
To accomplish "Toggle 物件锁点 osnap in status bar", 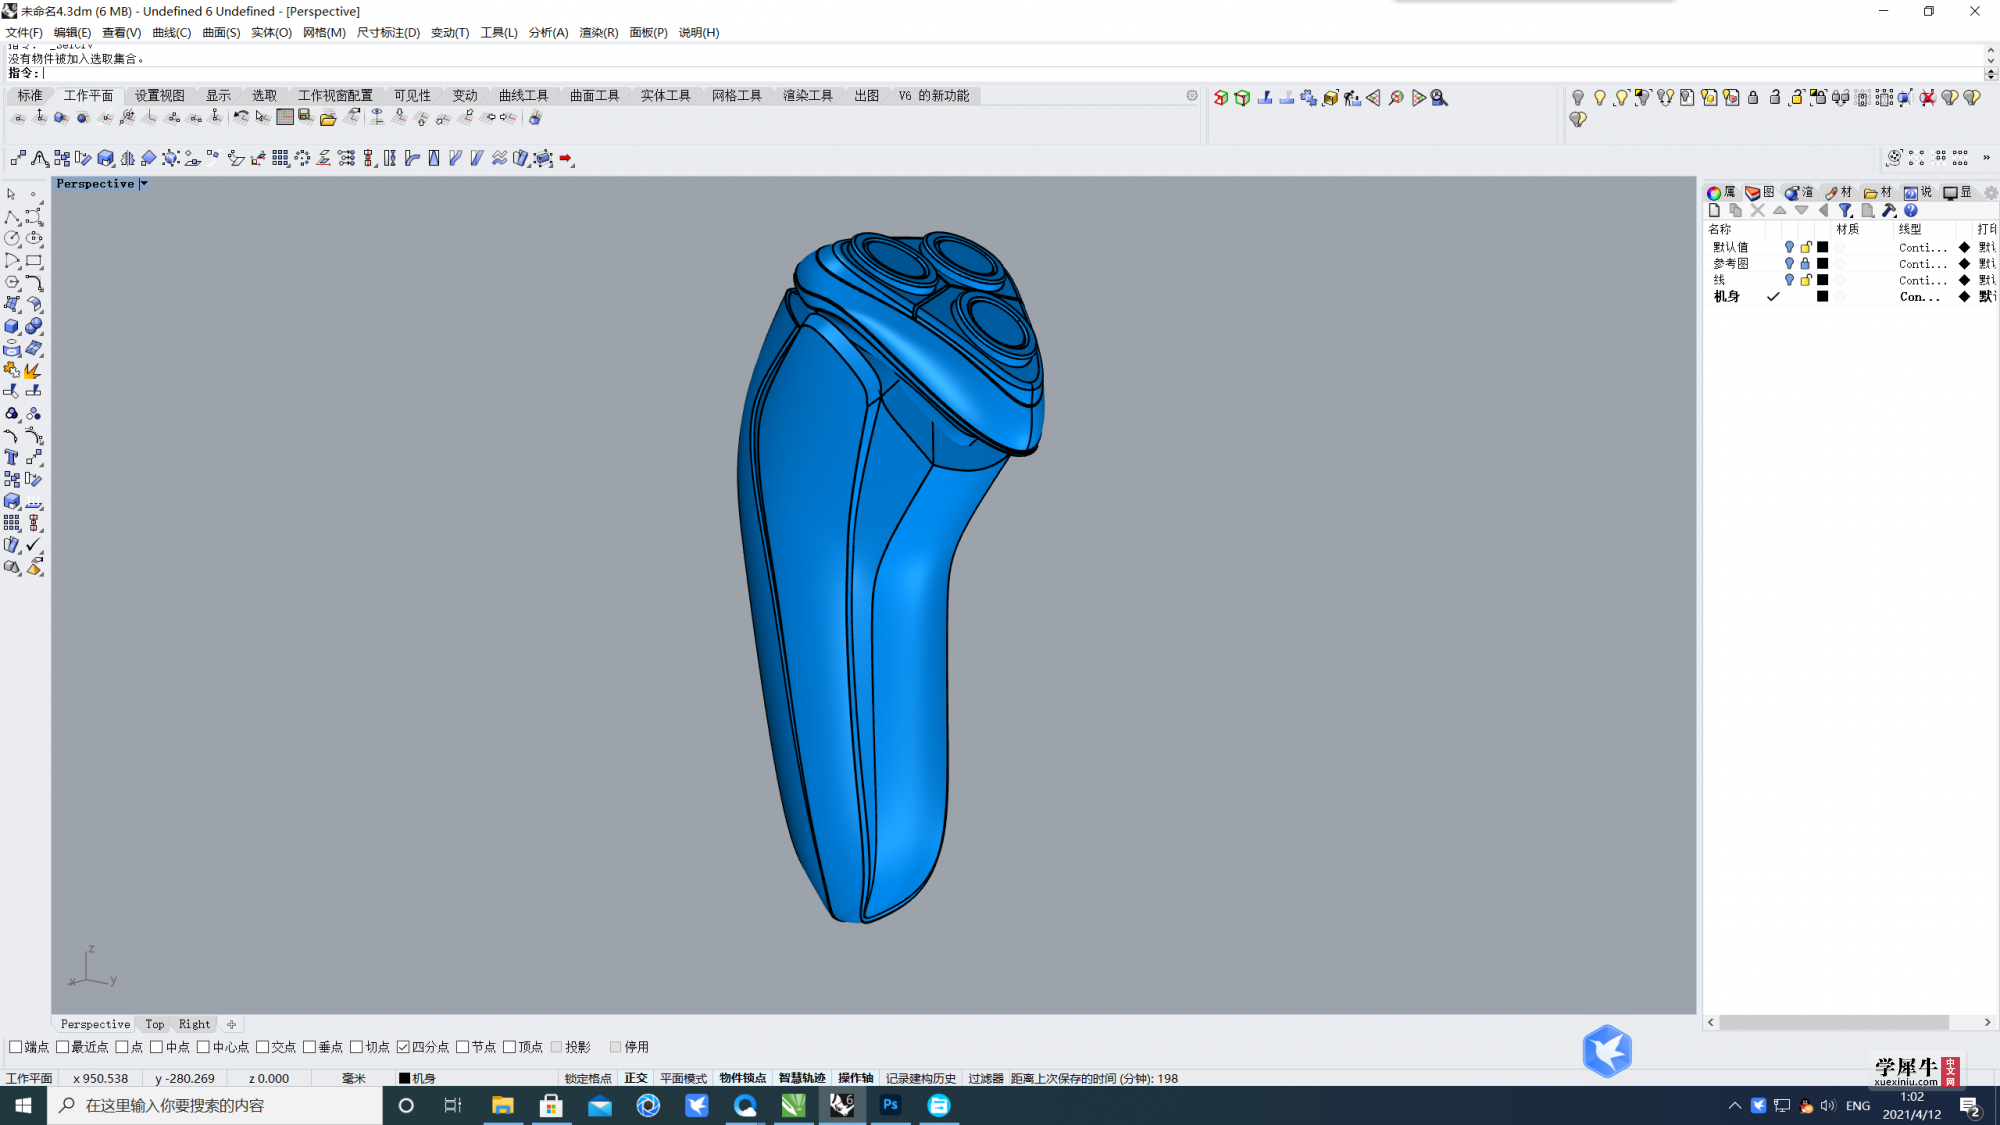I will click(742, 1078).
